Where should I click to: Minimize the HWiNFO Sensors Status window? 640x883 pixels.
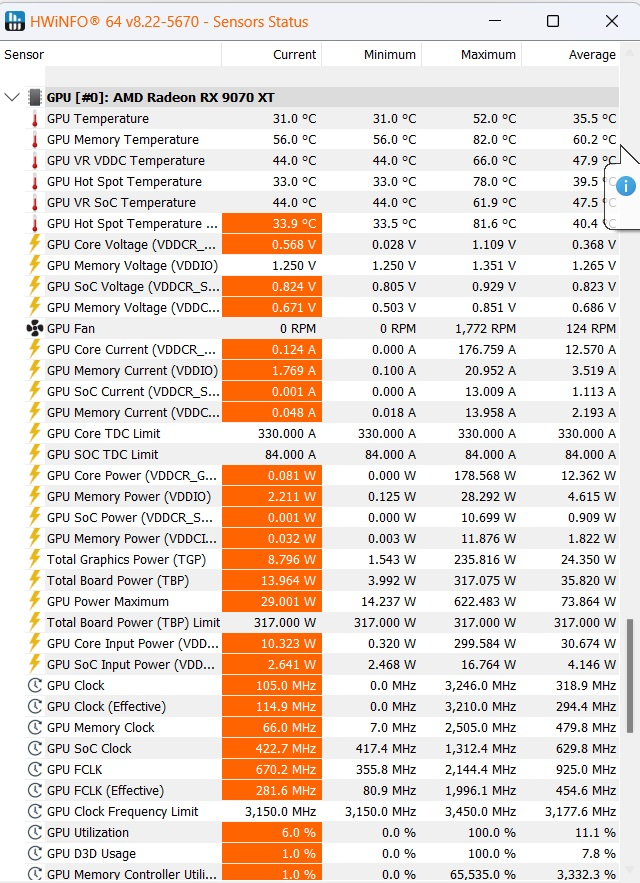point(495,21)
